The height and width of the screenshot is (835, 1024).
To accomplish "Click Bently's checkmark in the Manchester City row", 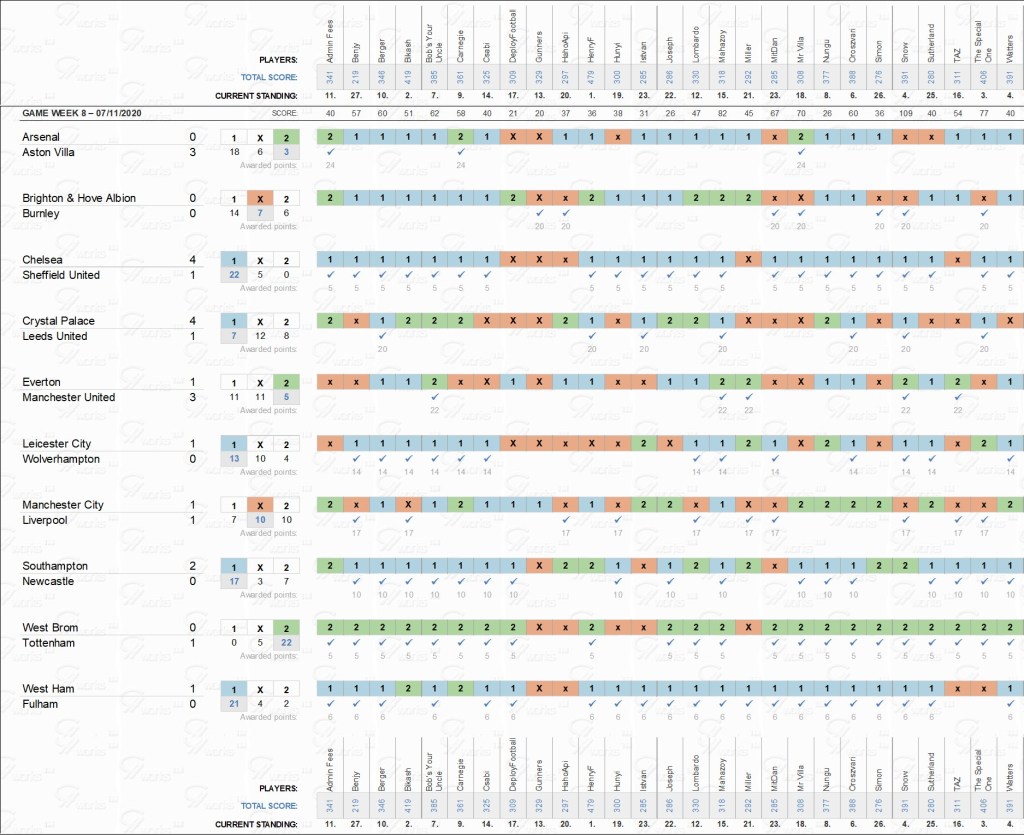I will pos(356,520).
